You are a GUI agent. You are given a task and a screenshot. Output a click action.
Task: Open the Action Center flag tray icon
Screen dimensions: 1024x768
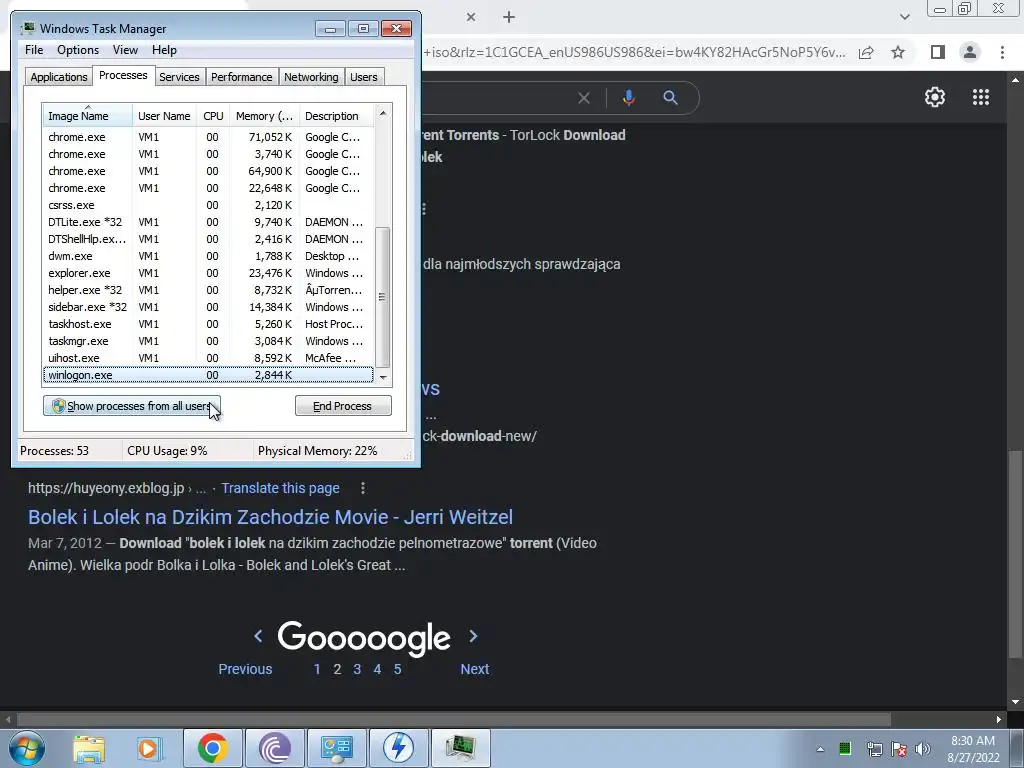(x=899, y=749)
